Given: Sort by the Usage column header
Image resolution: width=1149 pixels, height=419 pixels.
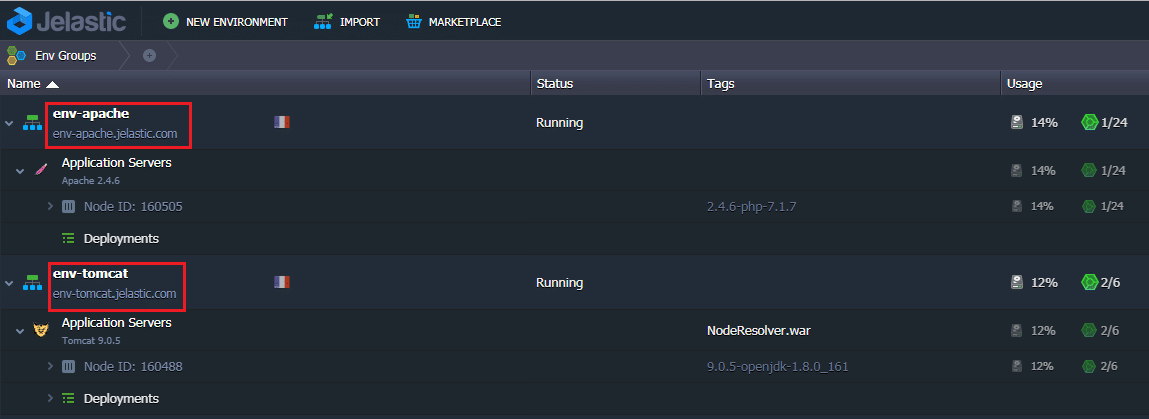Looking at the screenshot, I should [x=1075, y=84].
